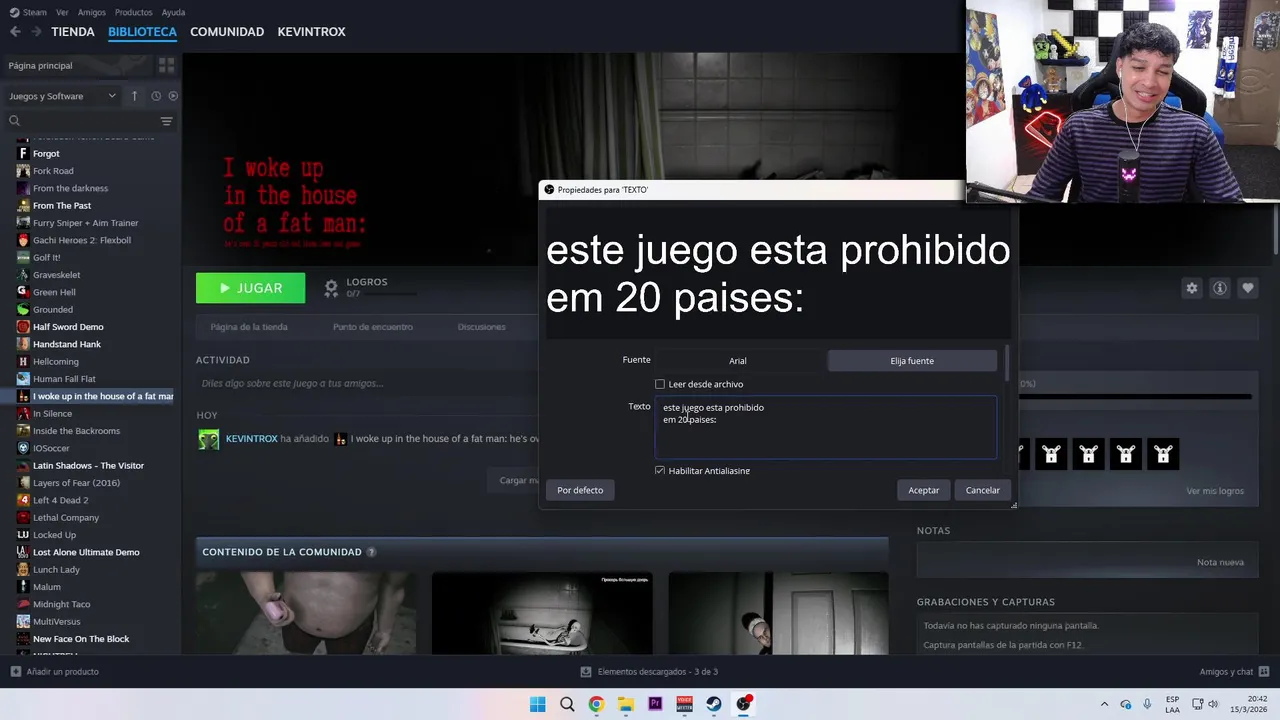Open third community content thumbnail
The height and width of the screenshot is (720, 1280).
778,613
